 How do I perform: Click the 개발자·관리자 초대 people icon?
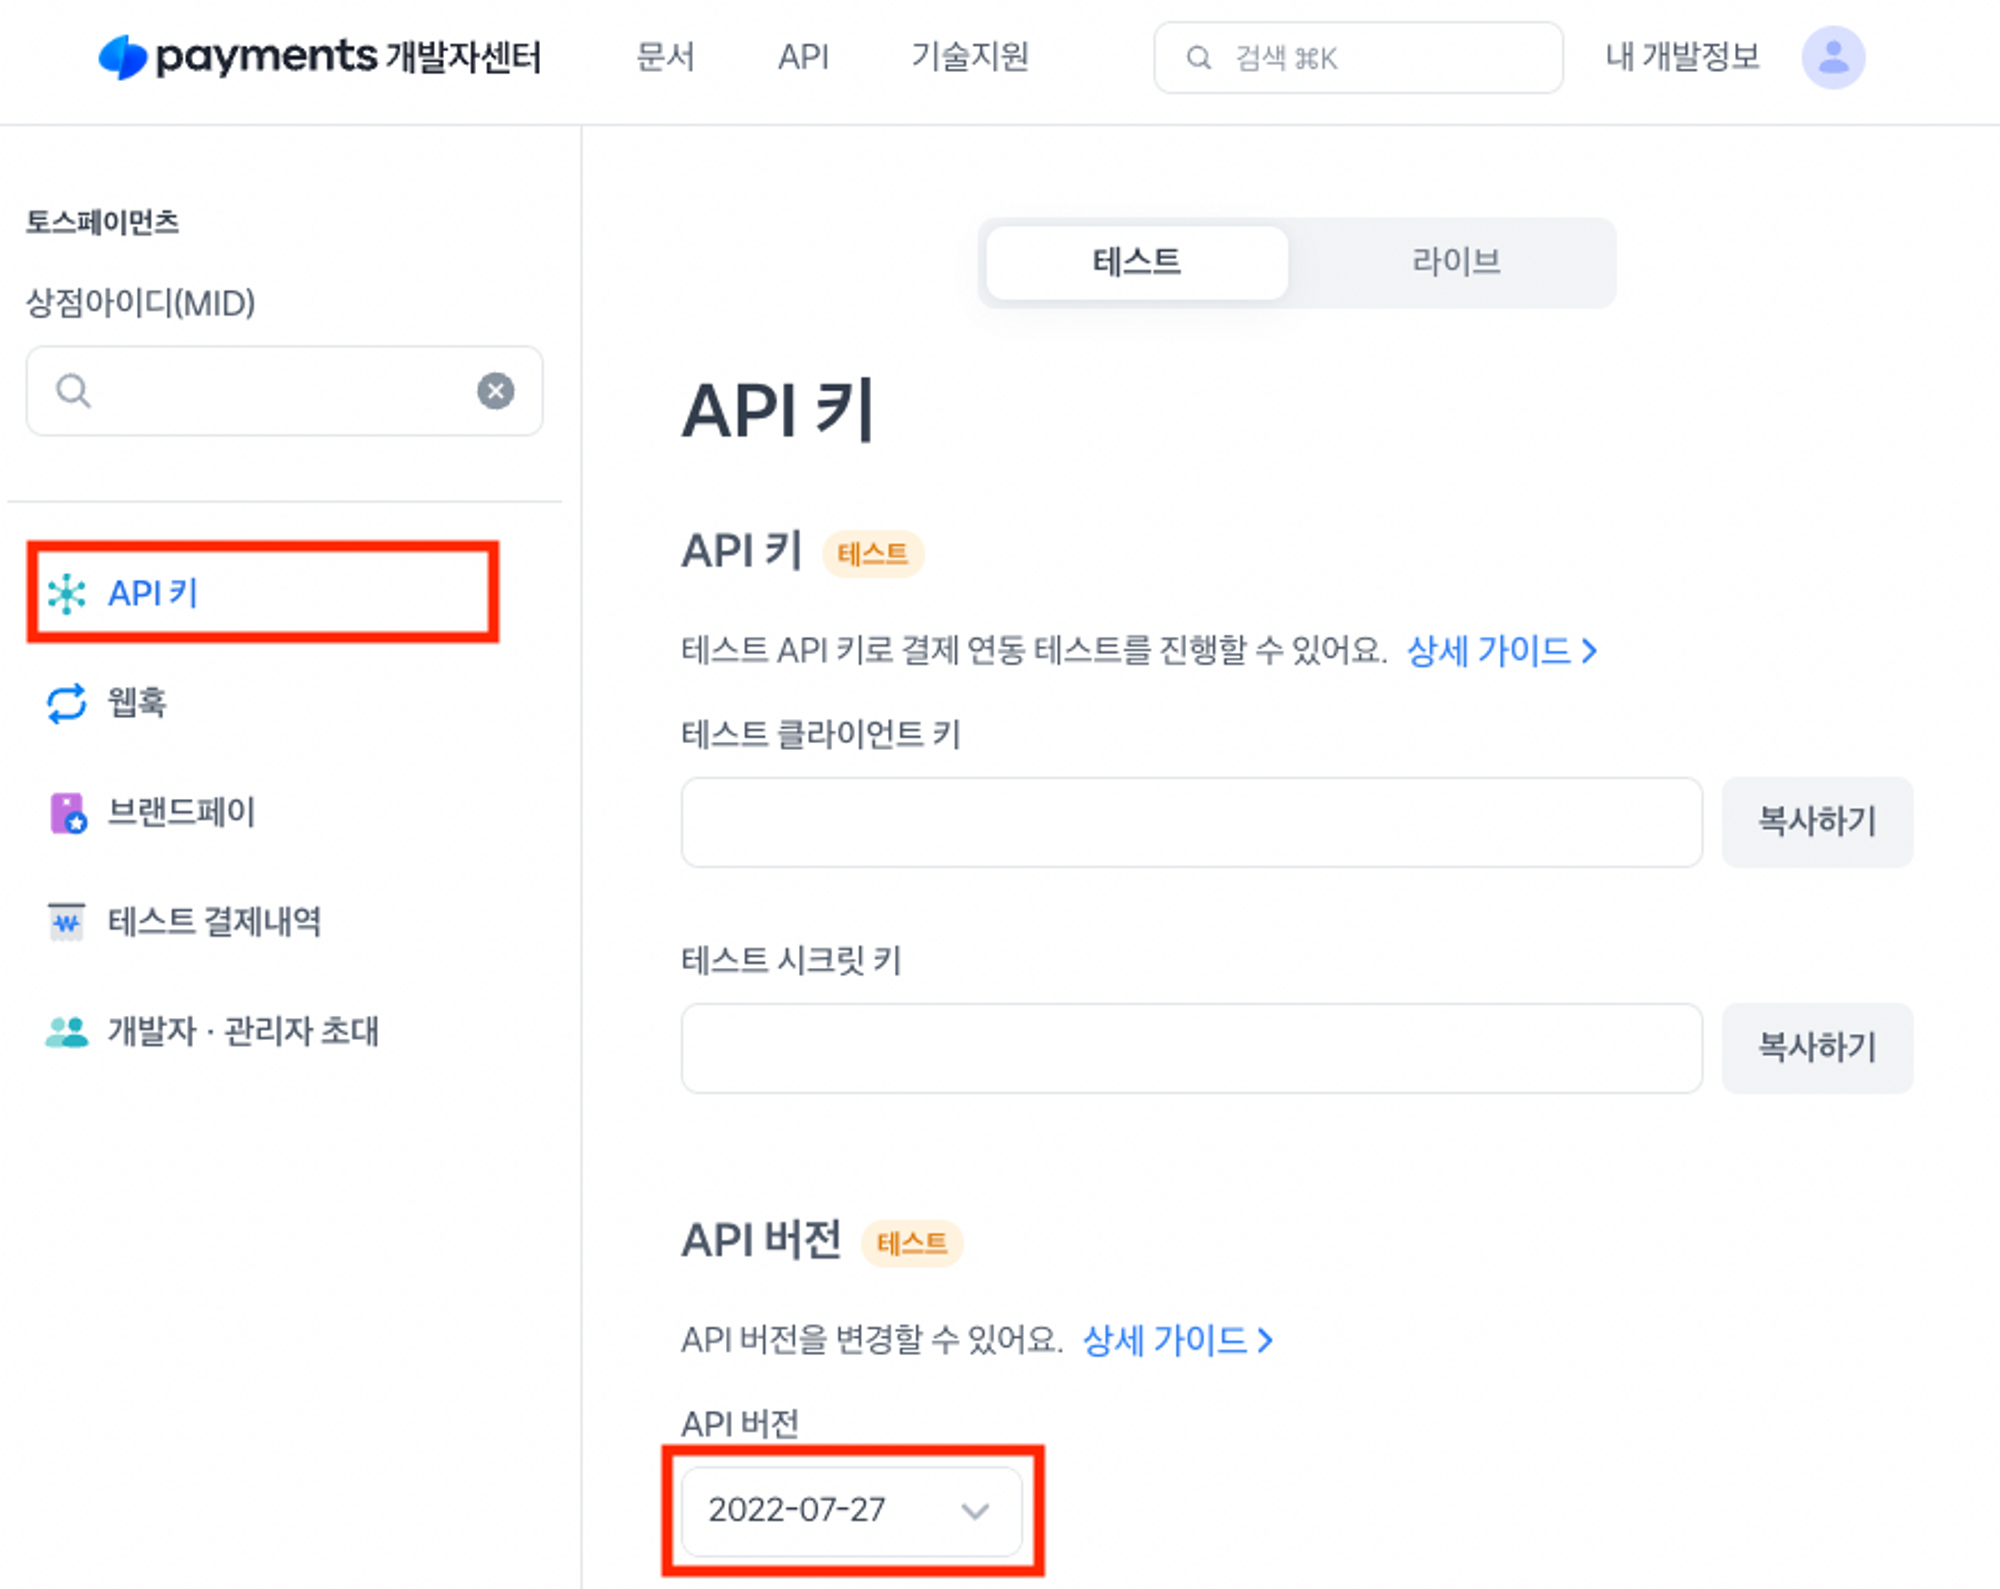[x=67, y=1031]
